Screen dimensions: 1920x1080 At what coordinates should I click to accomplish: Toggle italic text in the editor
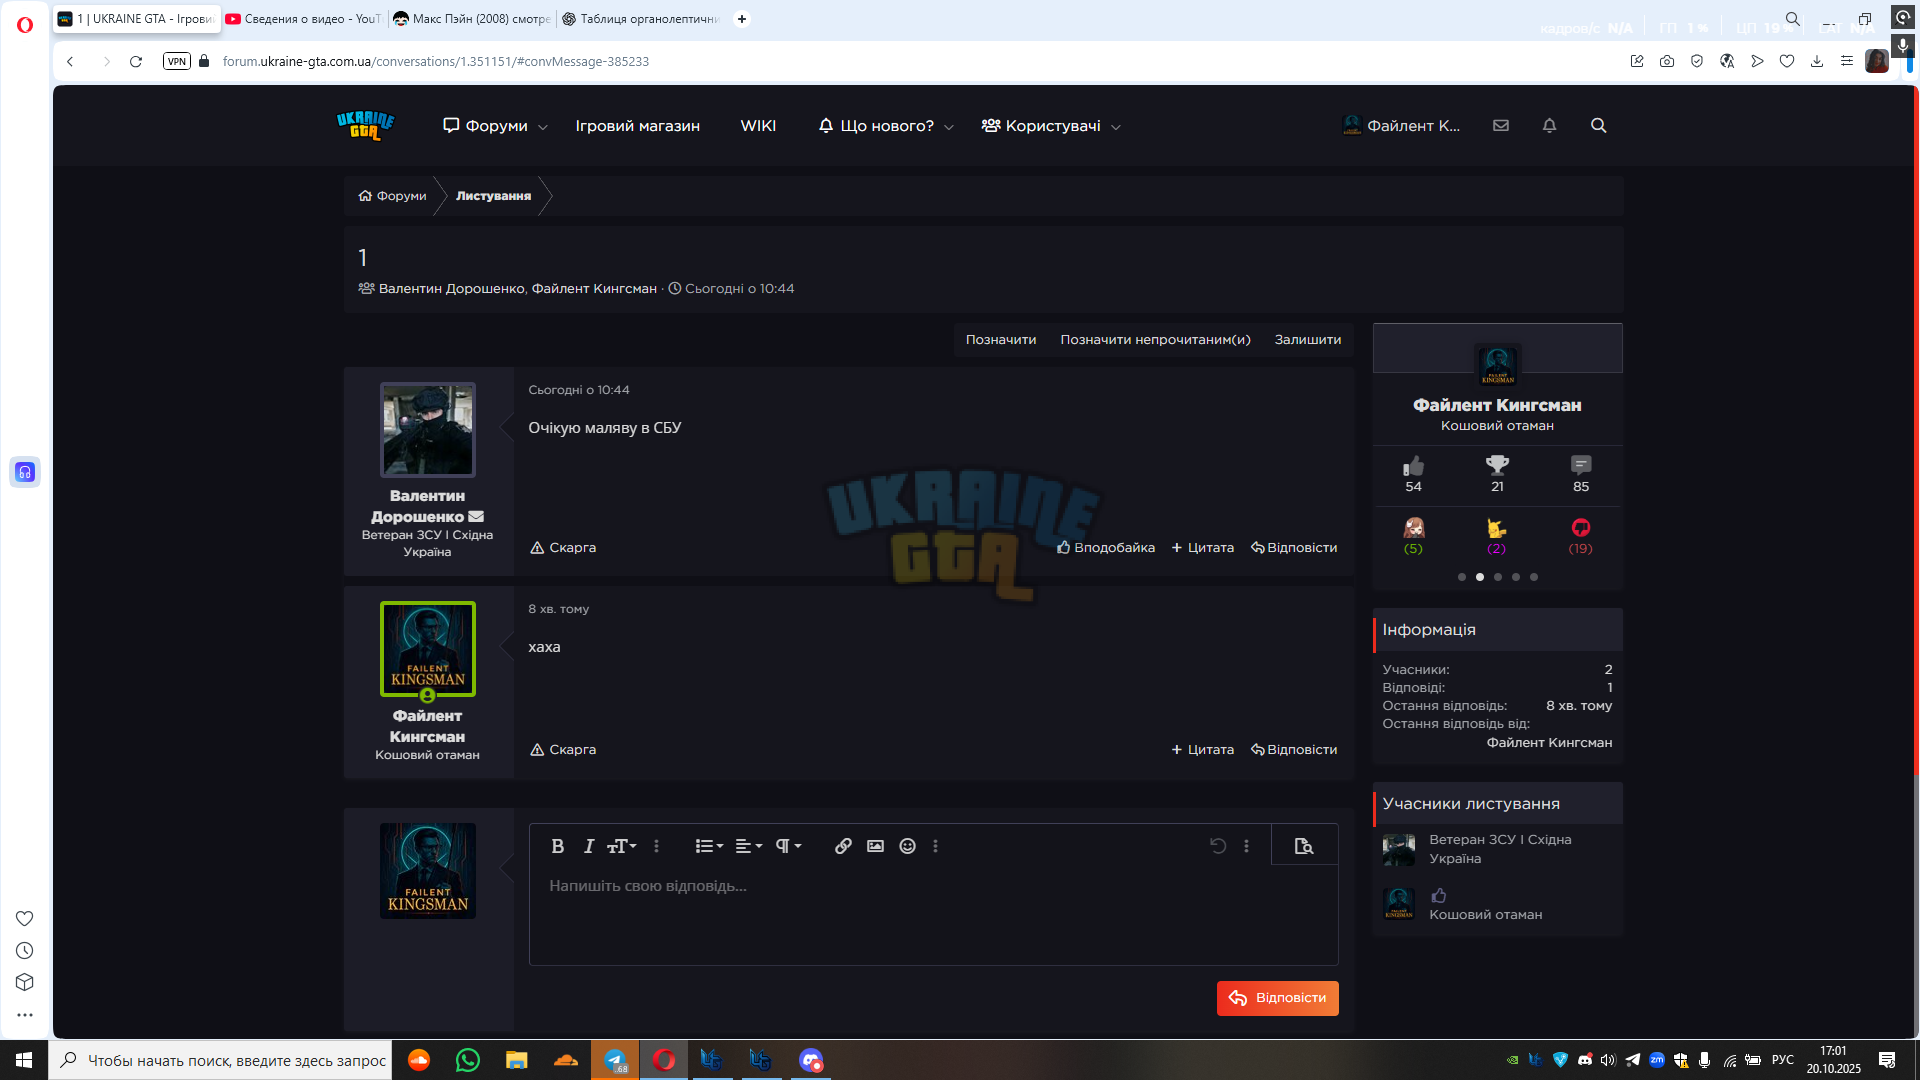tap(589, 846)
